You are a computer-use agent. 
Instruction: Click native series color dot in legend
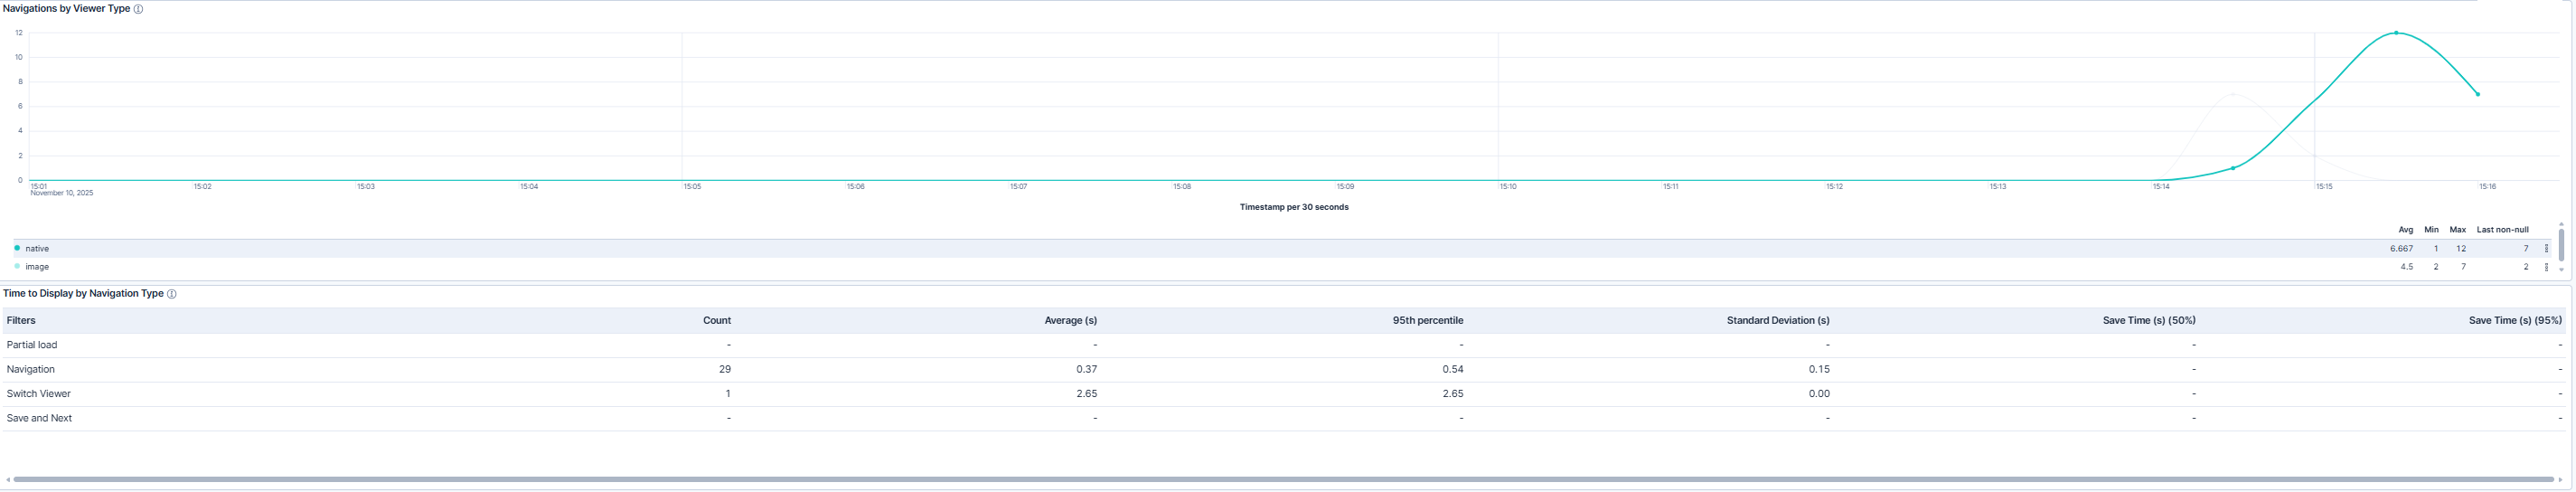(17, 248)
